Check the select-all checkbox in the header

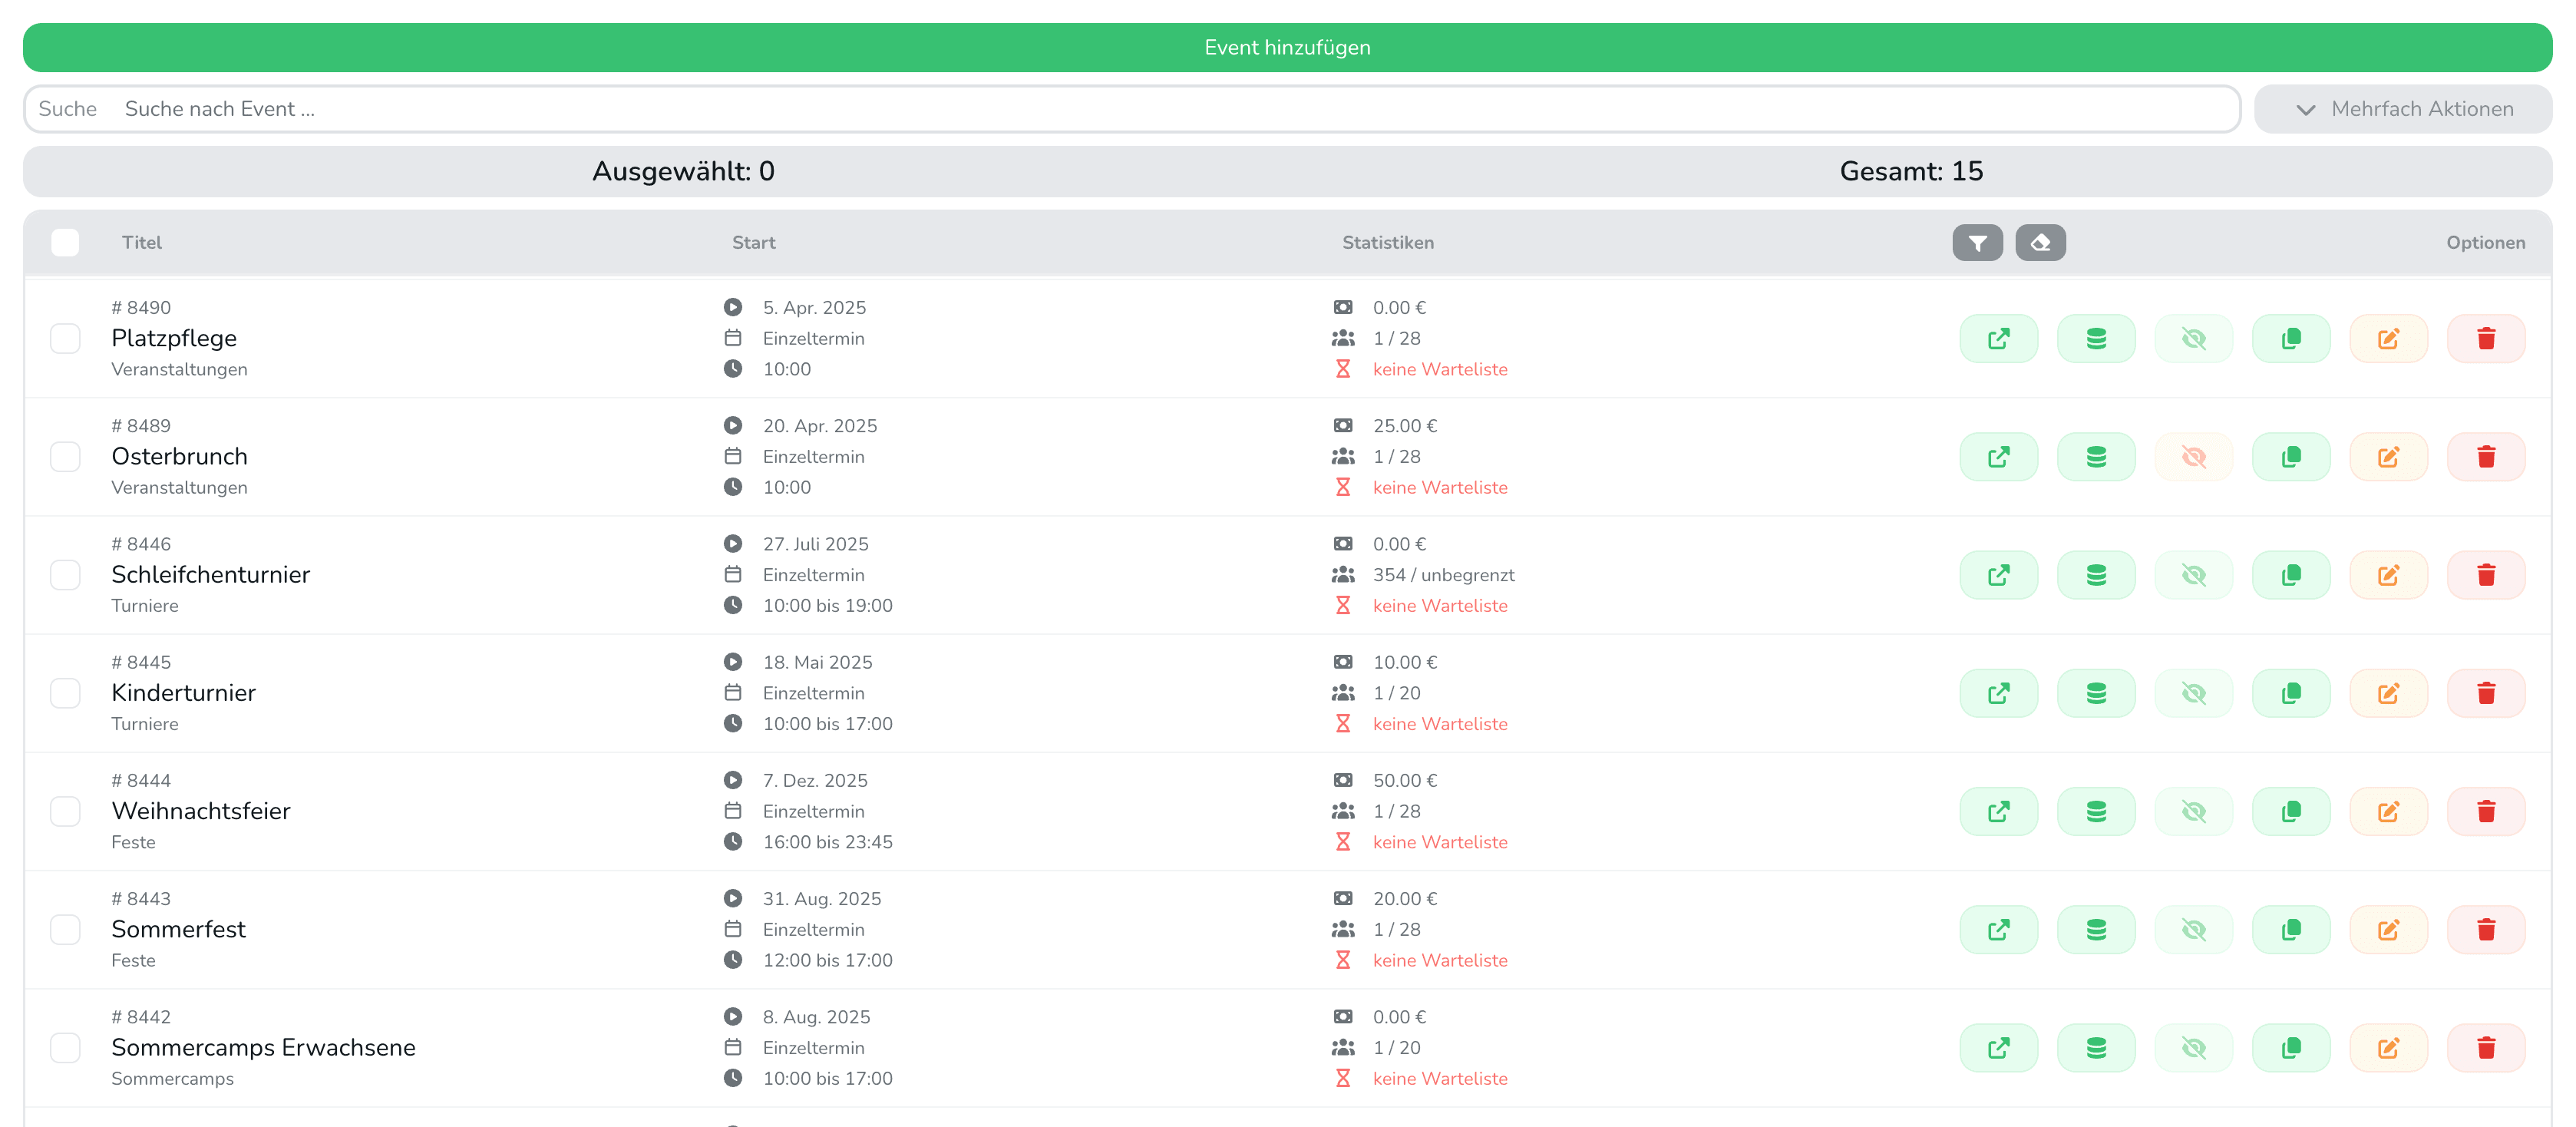65,243
